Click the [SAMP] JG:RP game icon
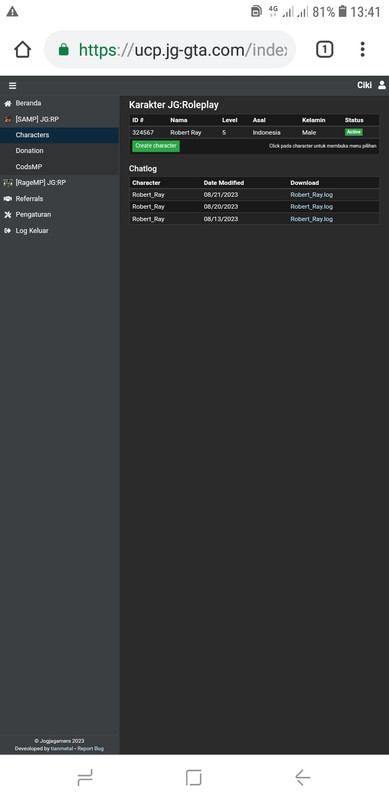The image size is (389, 800). click(x=8, y=119)
